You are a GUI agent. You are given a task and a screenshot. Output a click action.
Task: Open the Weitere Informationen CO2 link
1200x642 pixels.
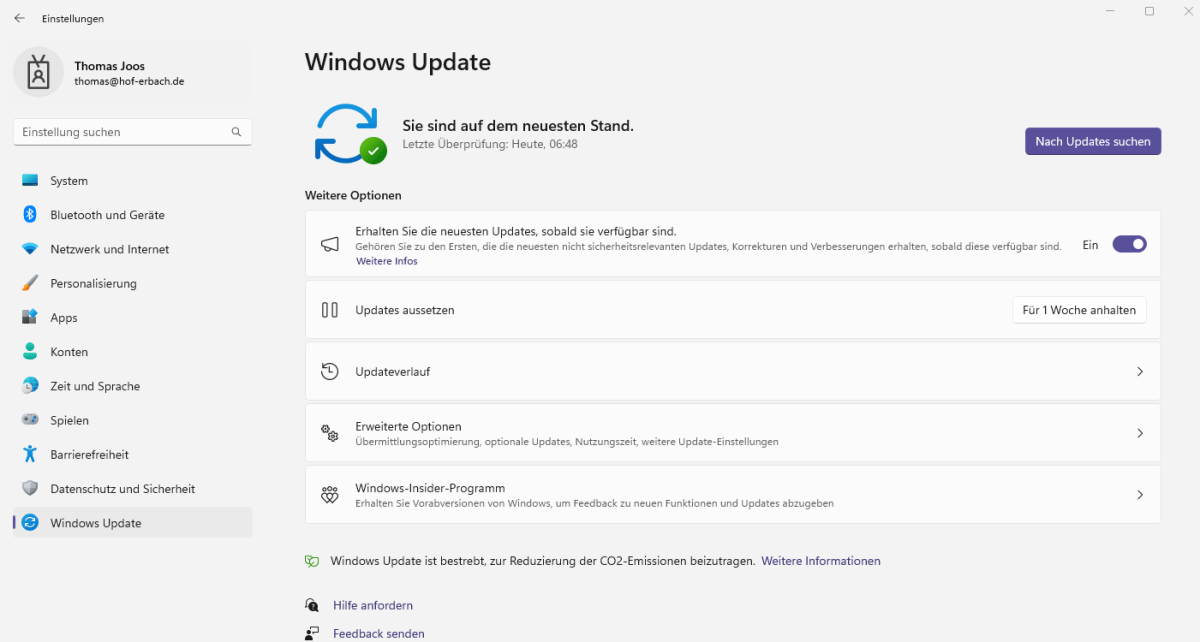point(821,561)
